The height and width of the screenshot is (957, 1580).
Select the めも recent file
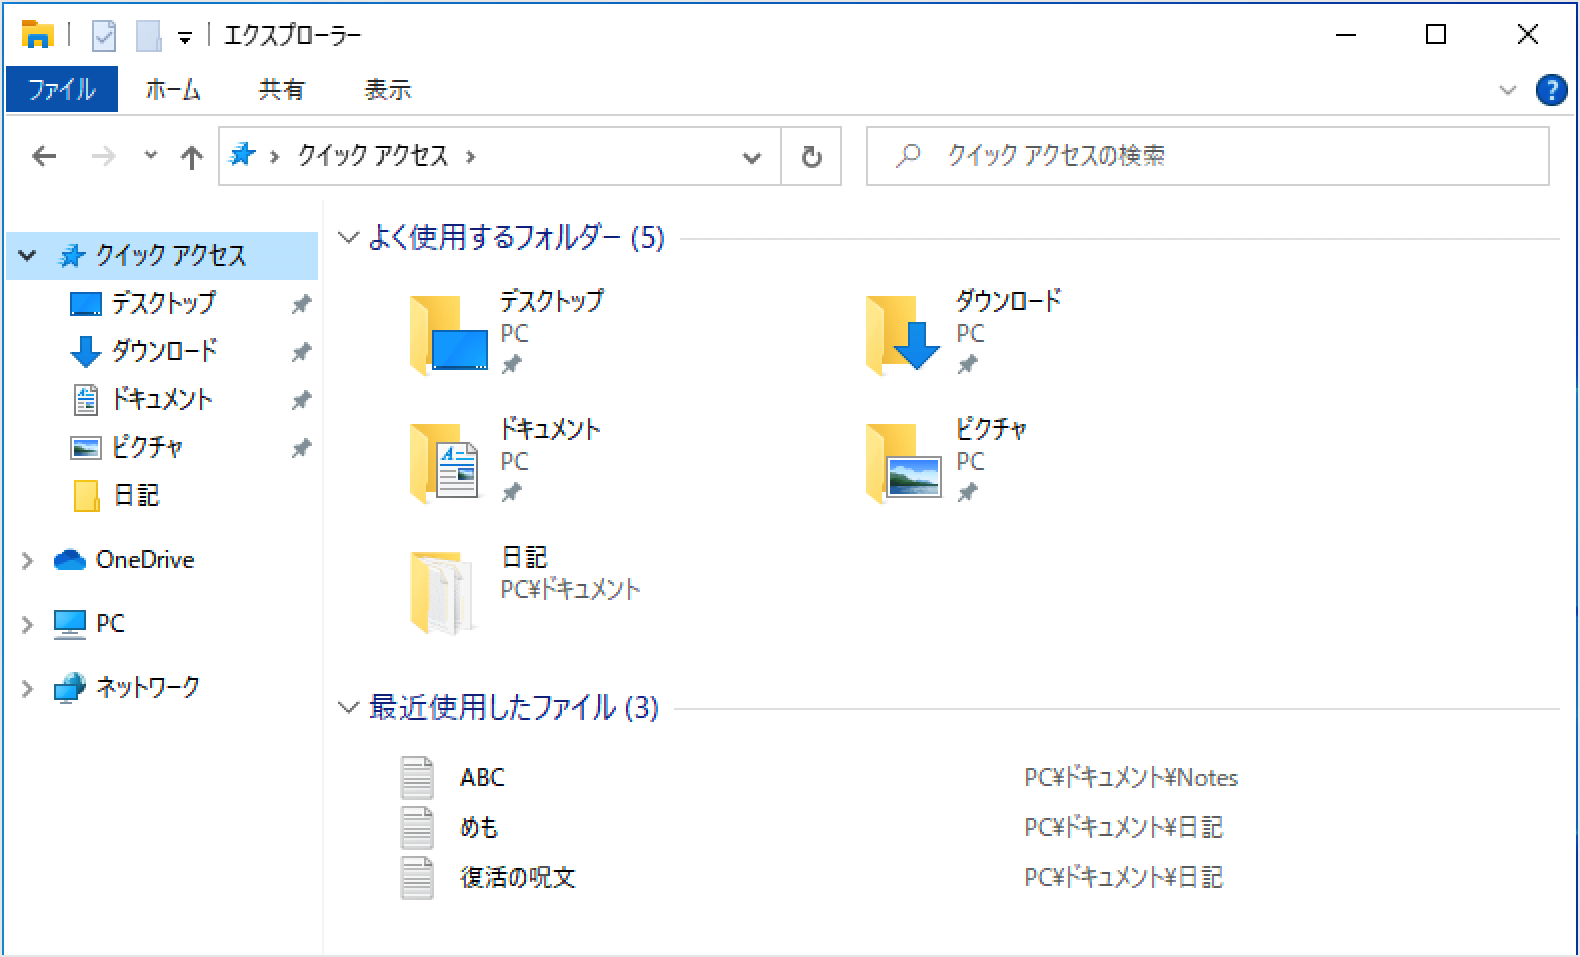(x=479, y=827)
